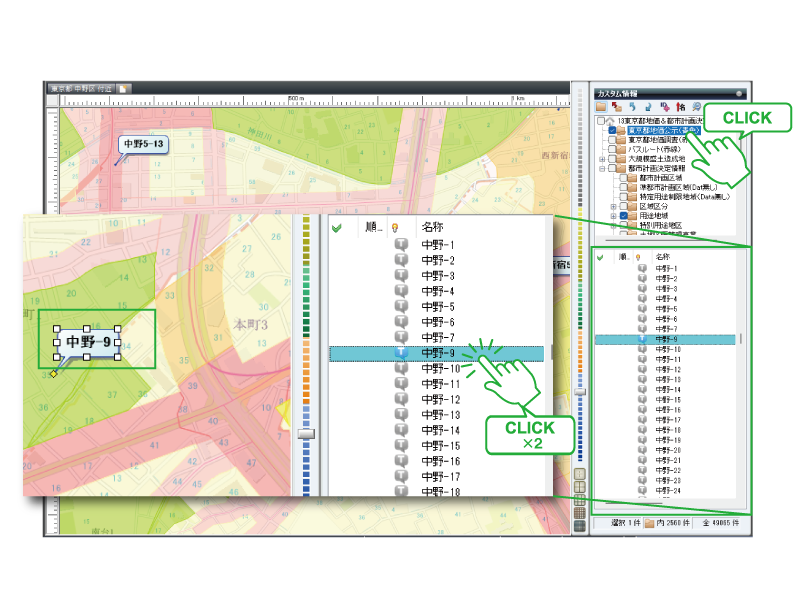Click the blue left-curved arrow toolbar icon
This screenshot has height=600, width=800.
pos(633,107)
